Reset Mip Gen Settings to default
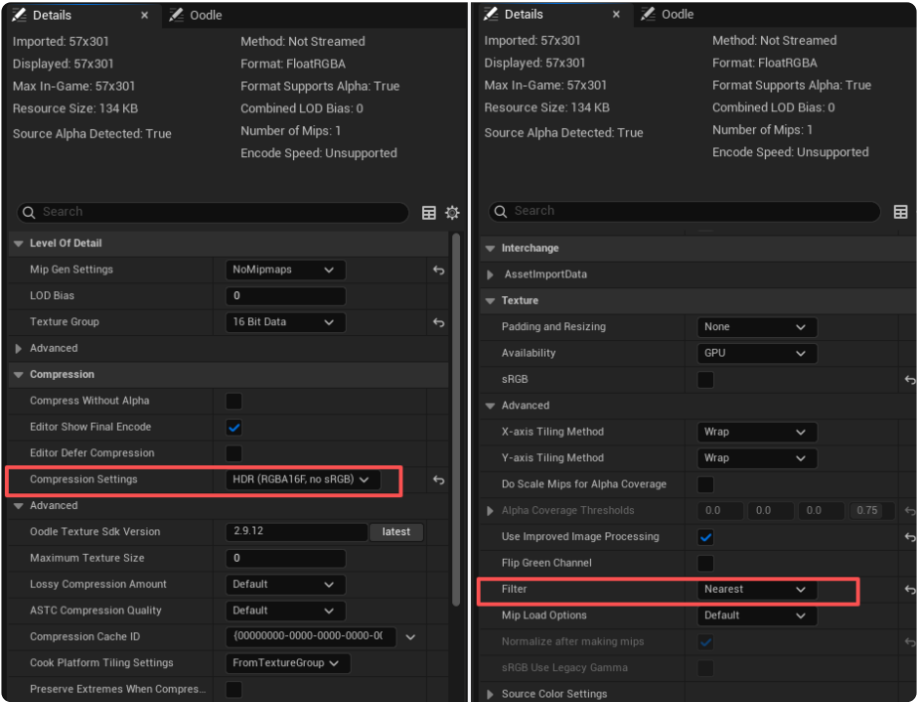Screen dimensions: 918x702 (x=438, y=270)
